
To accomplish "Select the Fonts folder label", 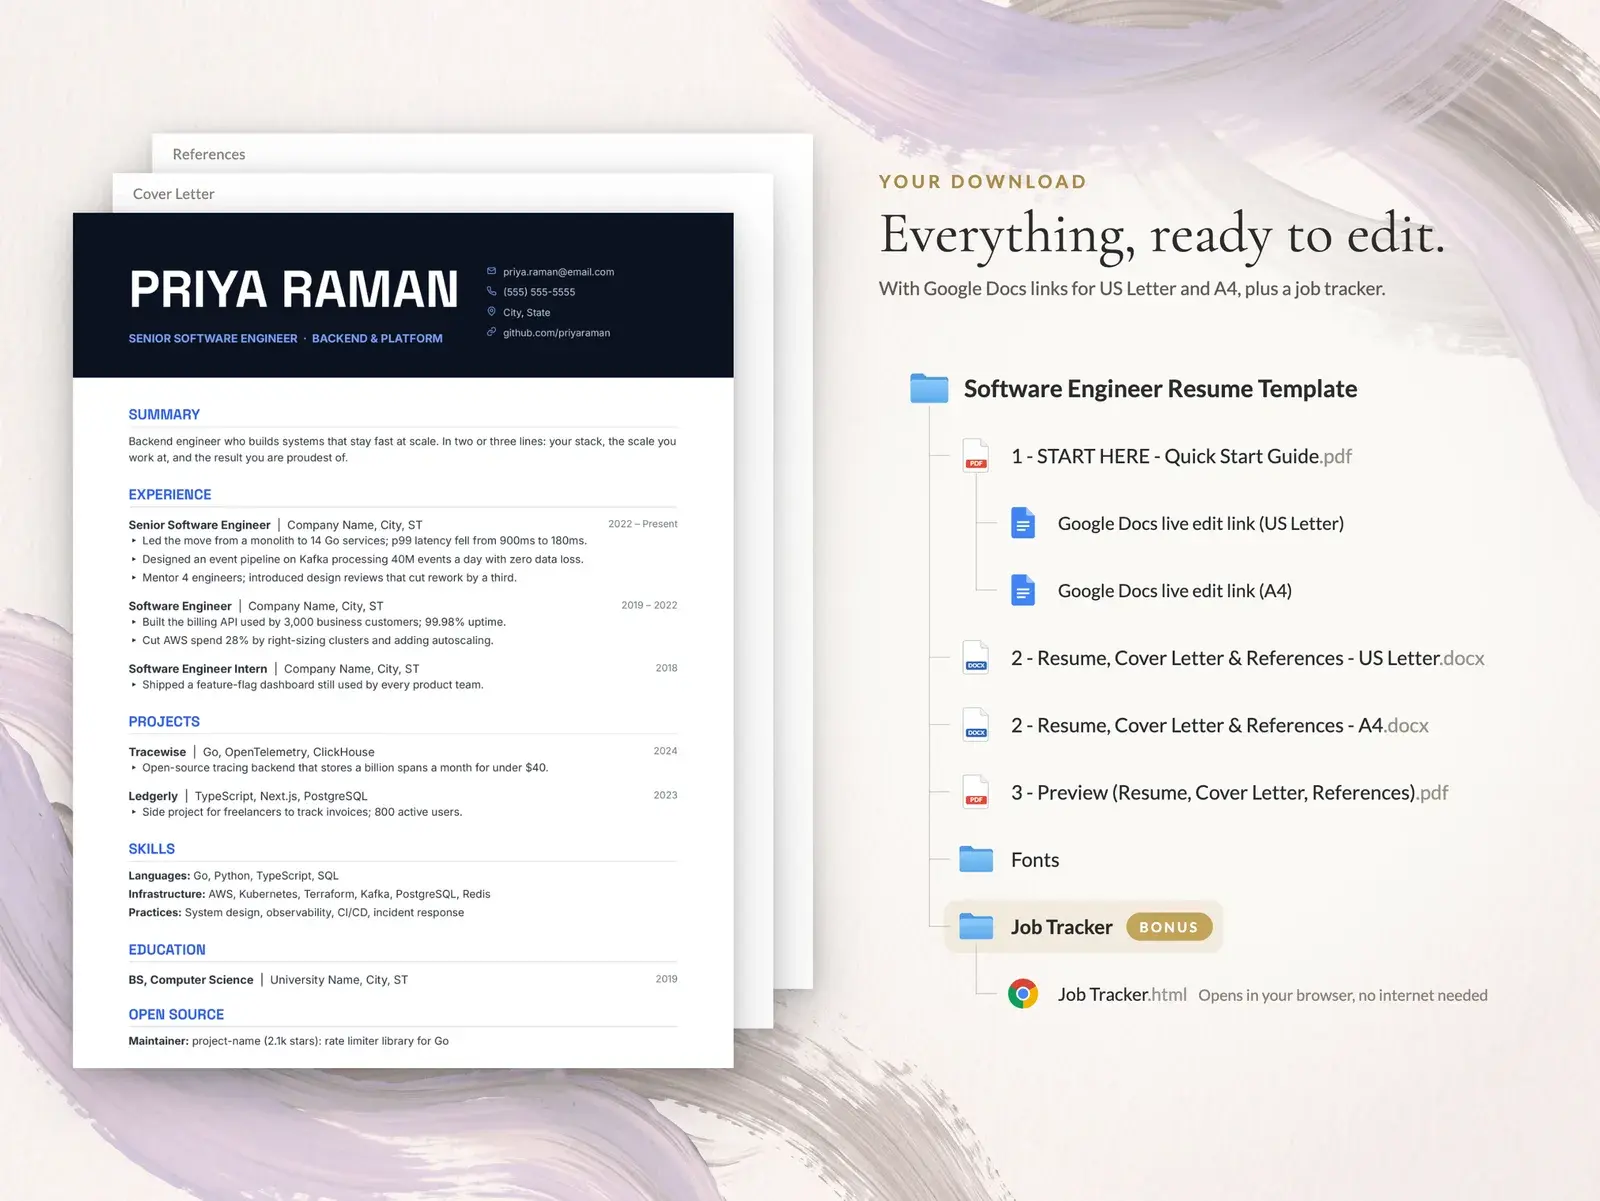I will [1035, 860].
